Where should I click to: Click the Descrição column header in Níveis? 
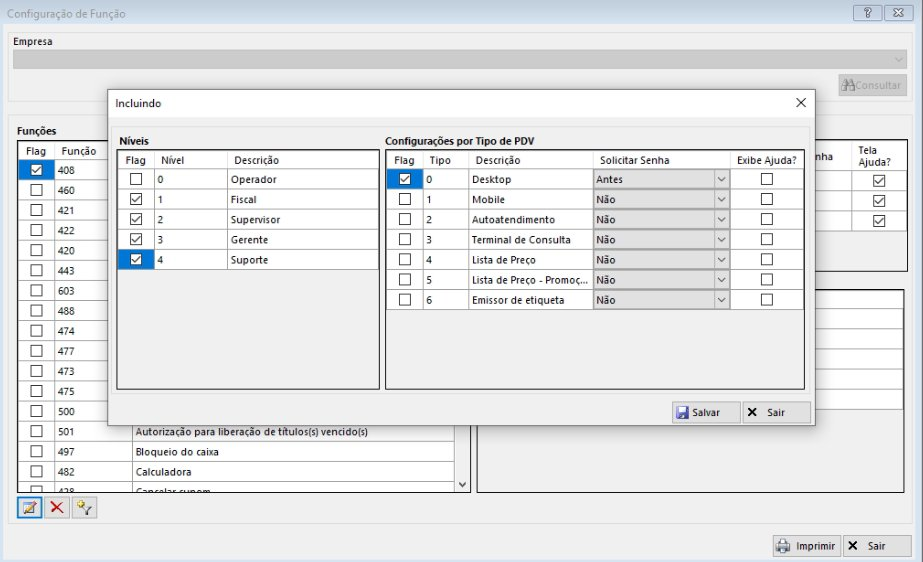coord(258,160)
